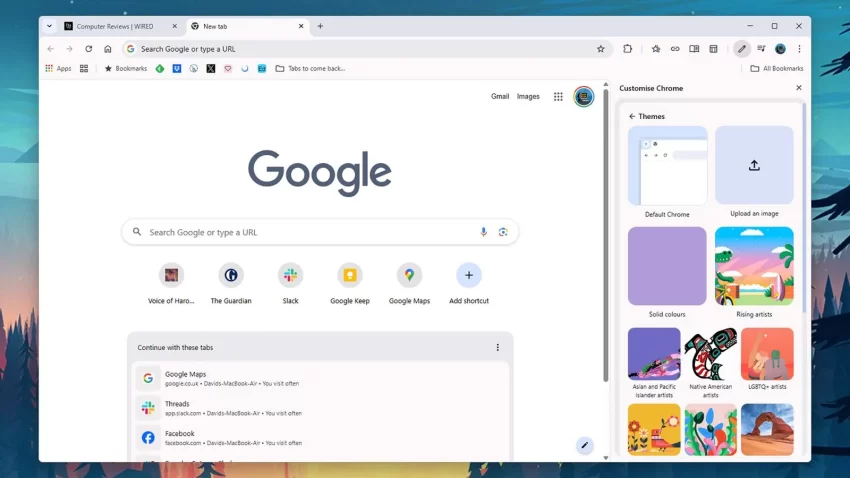Open the Google Keep shortcut

coord(350,285)
